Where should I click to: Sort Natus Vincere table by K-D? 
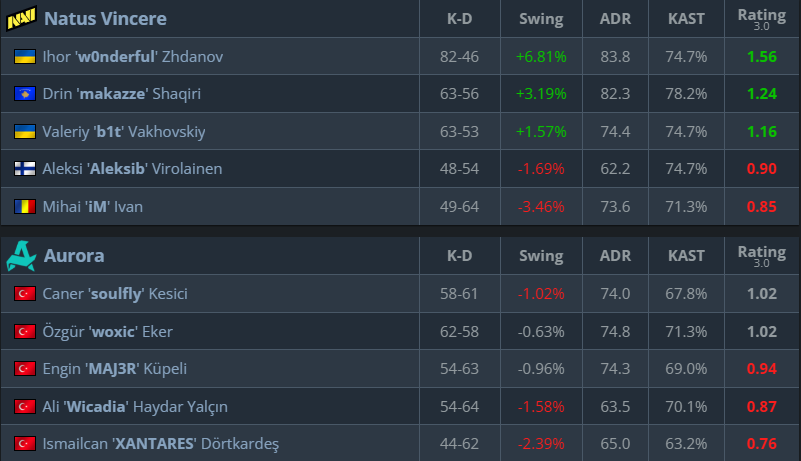[459, 19]
